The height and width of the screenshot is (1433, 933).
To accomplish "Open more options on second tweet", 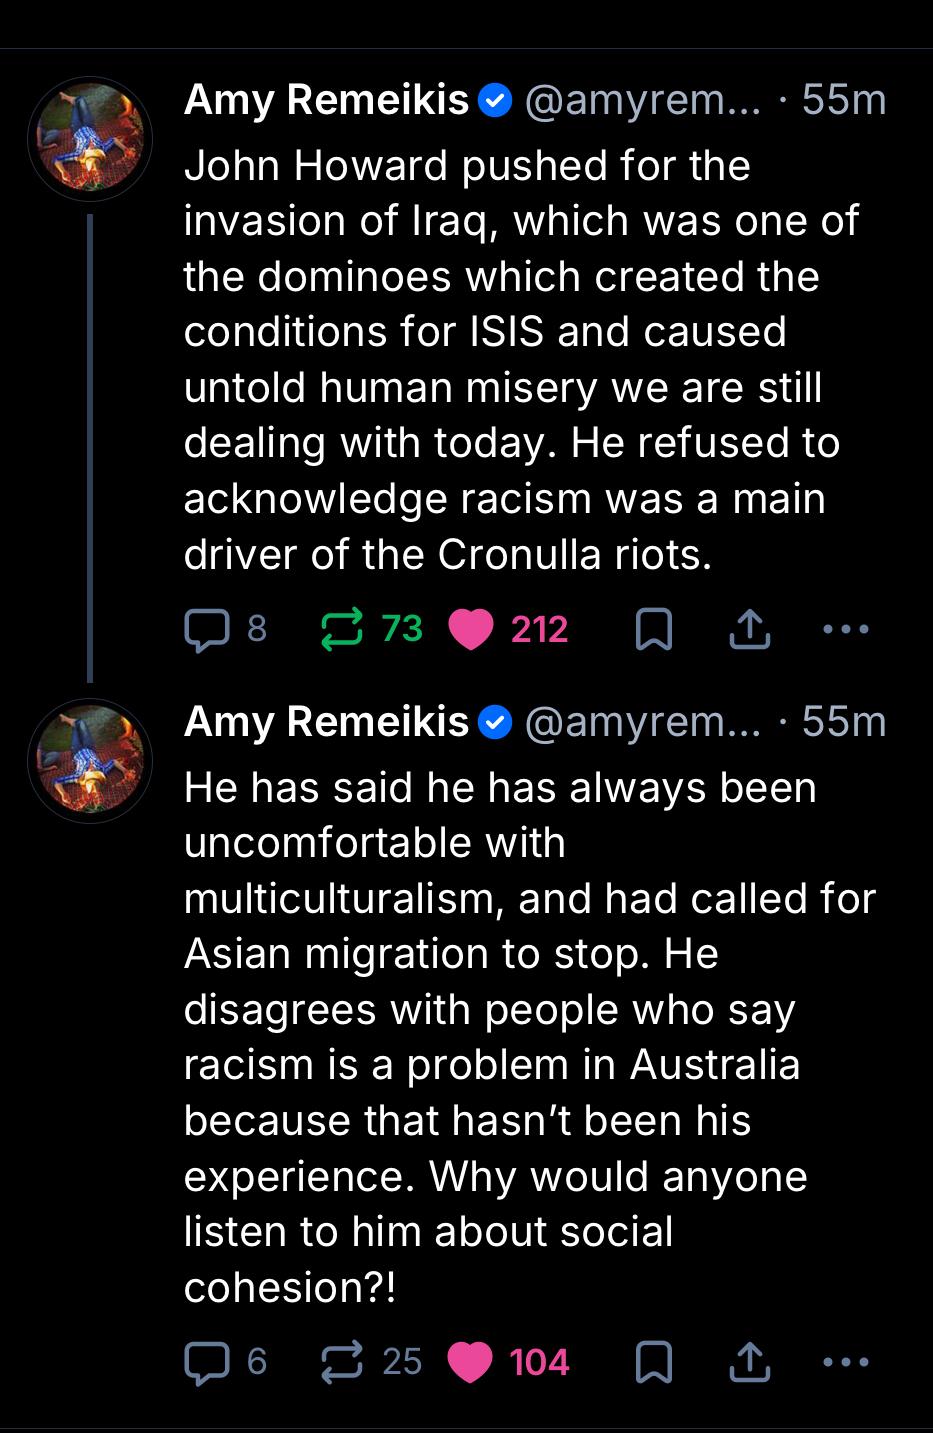I will [845, 1362].
